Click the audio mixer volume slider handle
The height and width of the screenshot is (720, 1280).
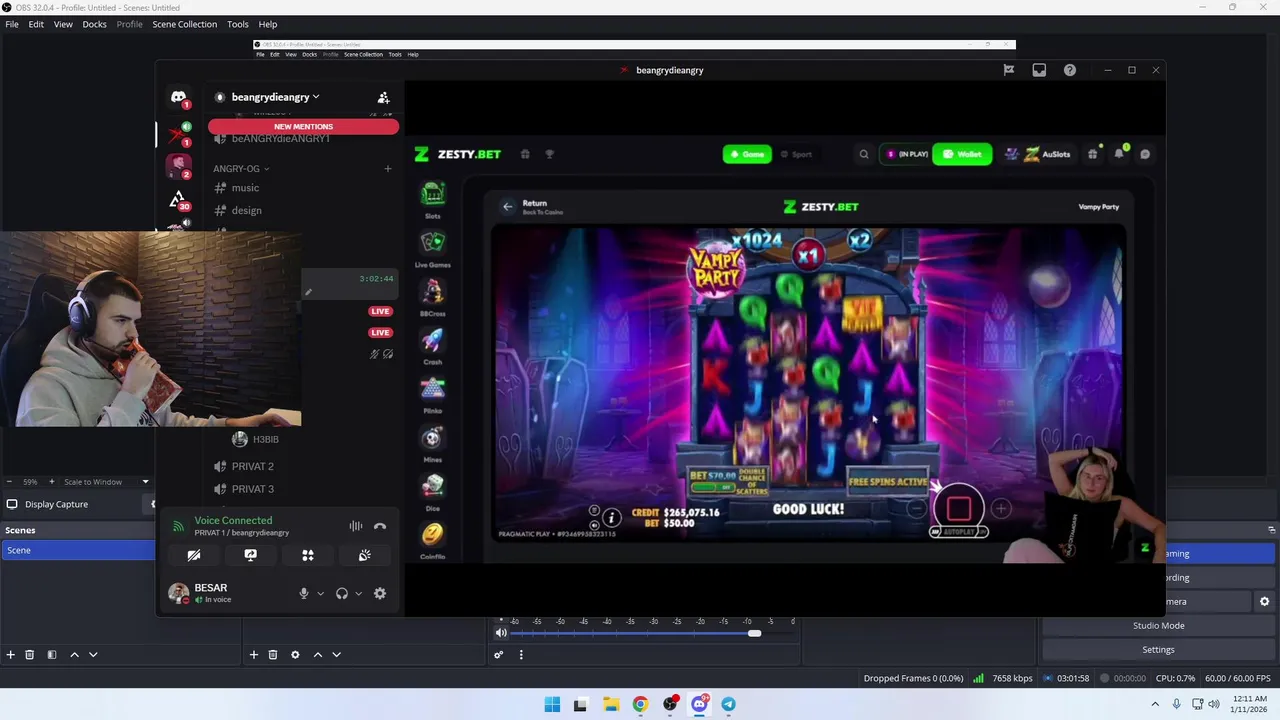point(755,633)
